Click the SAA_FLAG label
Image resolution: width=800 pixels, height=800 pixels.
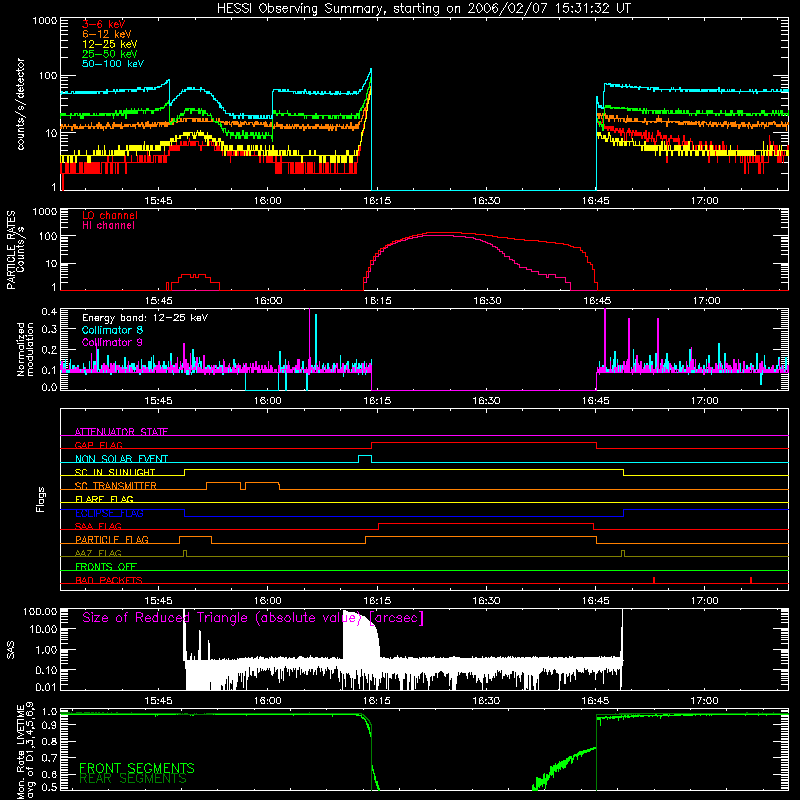[x=98, y=526]
